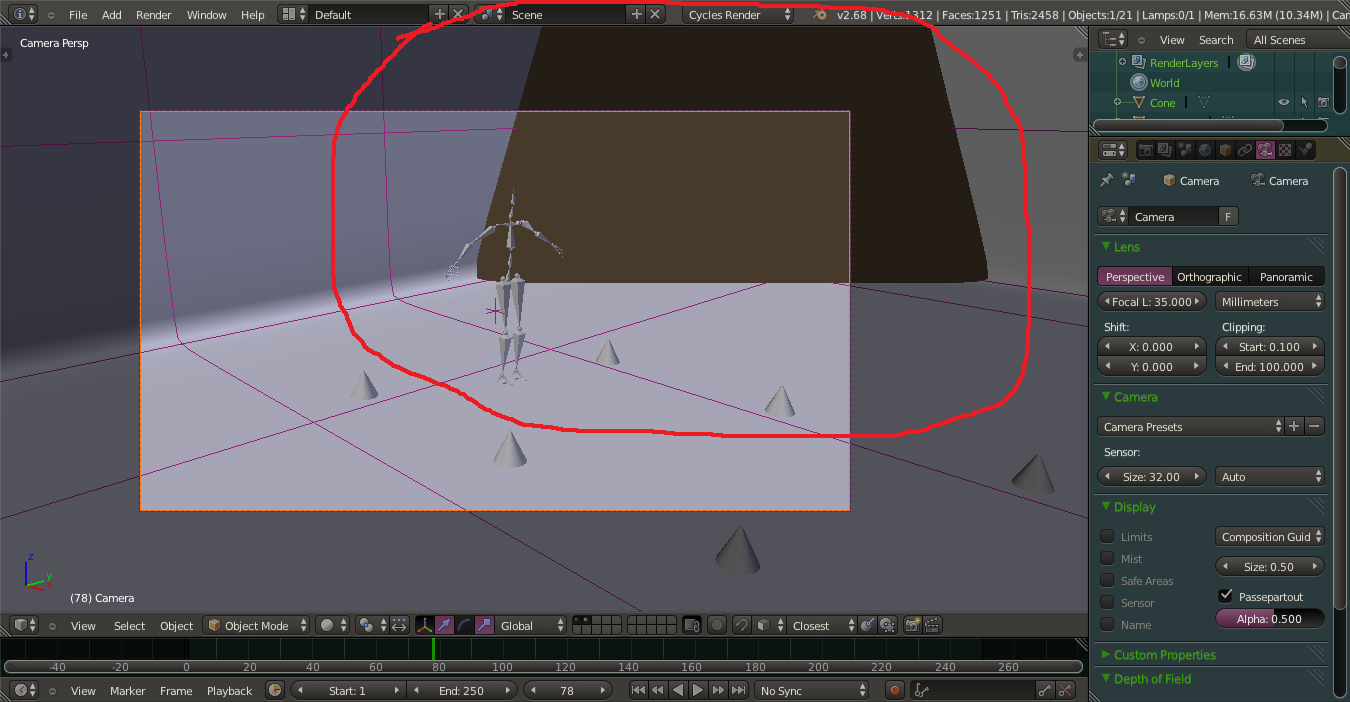Jump to the next keyframe
Screen dimensions: 1350x702
coord(718,690)
